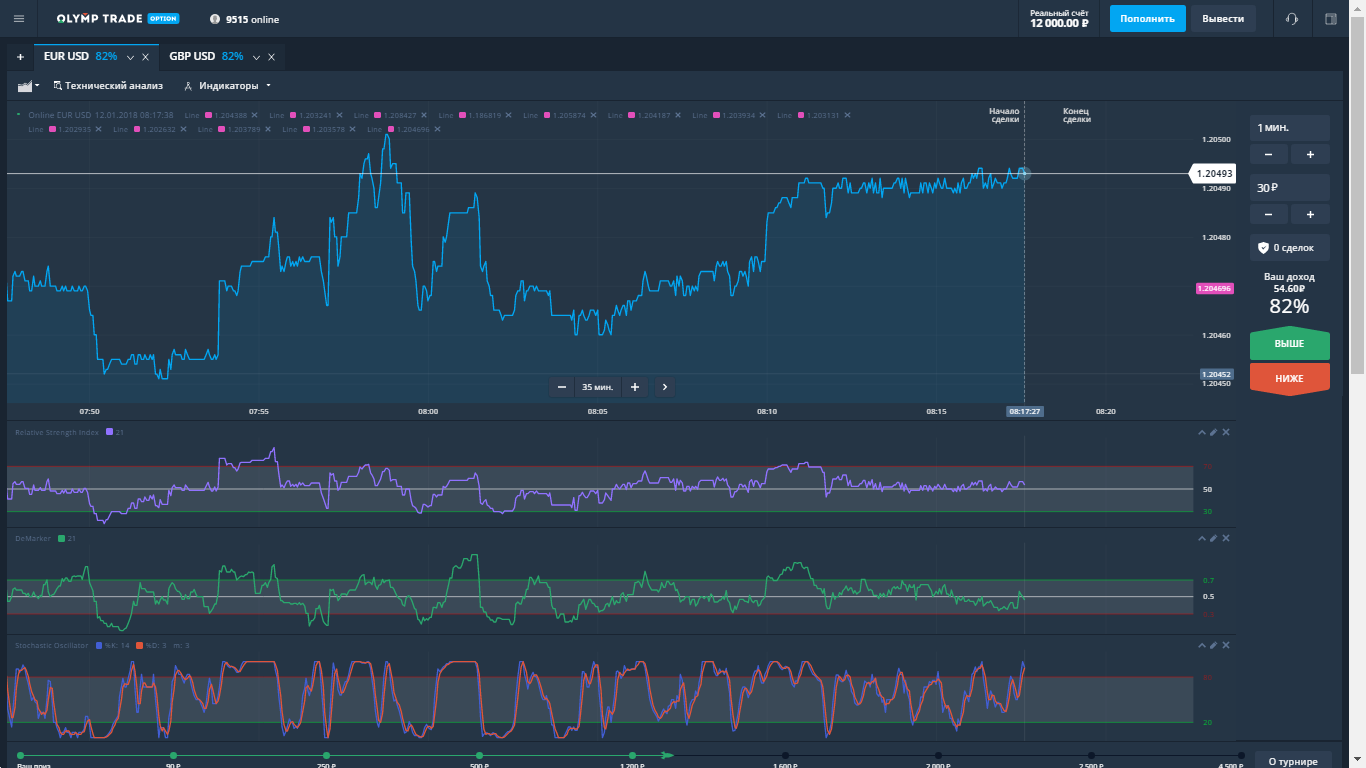
Task: Select the green DeMarker color swatch
Action: pyautogui.click(x=61, y=538)
